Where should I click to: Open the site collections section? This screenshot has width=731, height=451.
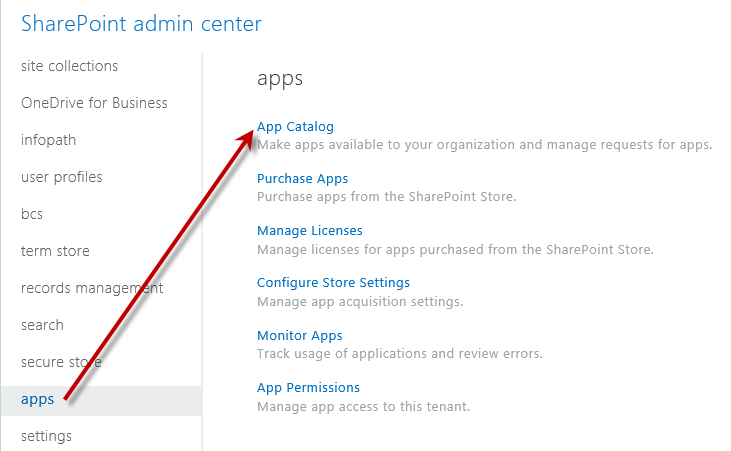pos(69,66)
